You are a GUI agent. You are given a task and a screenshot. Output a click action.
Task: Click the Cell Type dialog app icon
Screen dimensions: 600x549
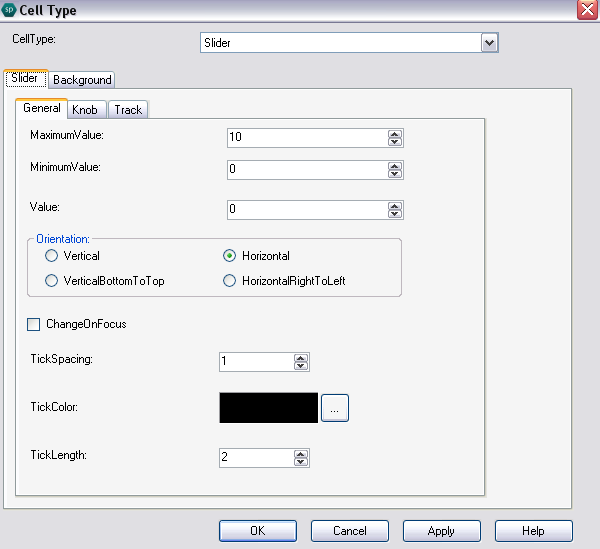pyautogui.click(x=9, y=10)
